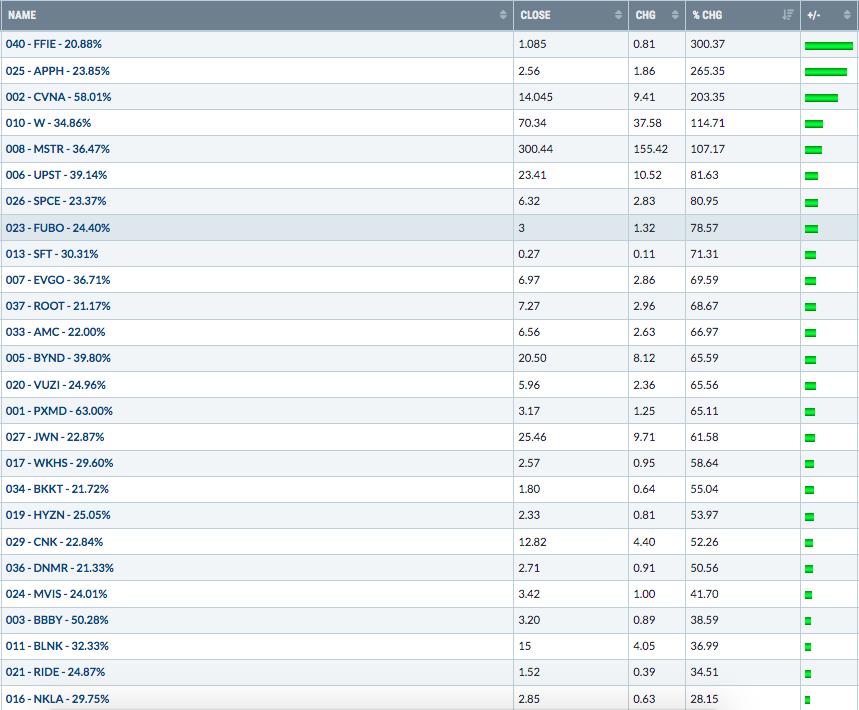Open the 002 - CVNA - 58.01% link
This screenshot has width=859, height=710.
coord(59,97)
